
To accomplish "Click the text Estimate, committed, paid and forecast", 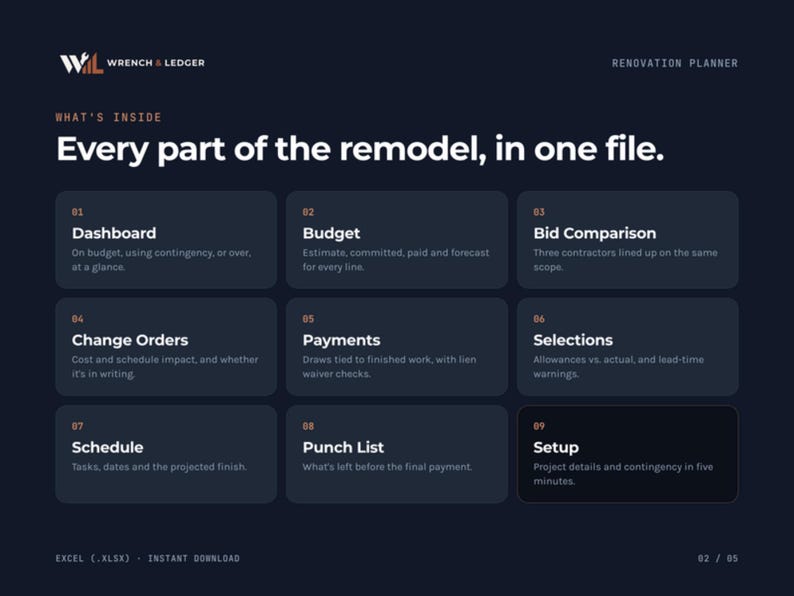I will point(396,260).
